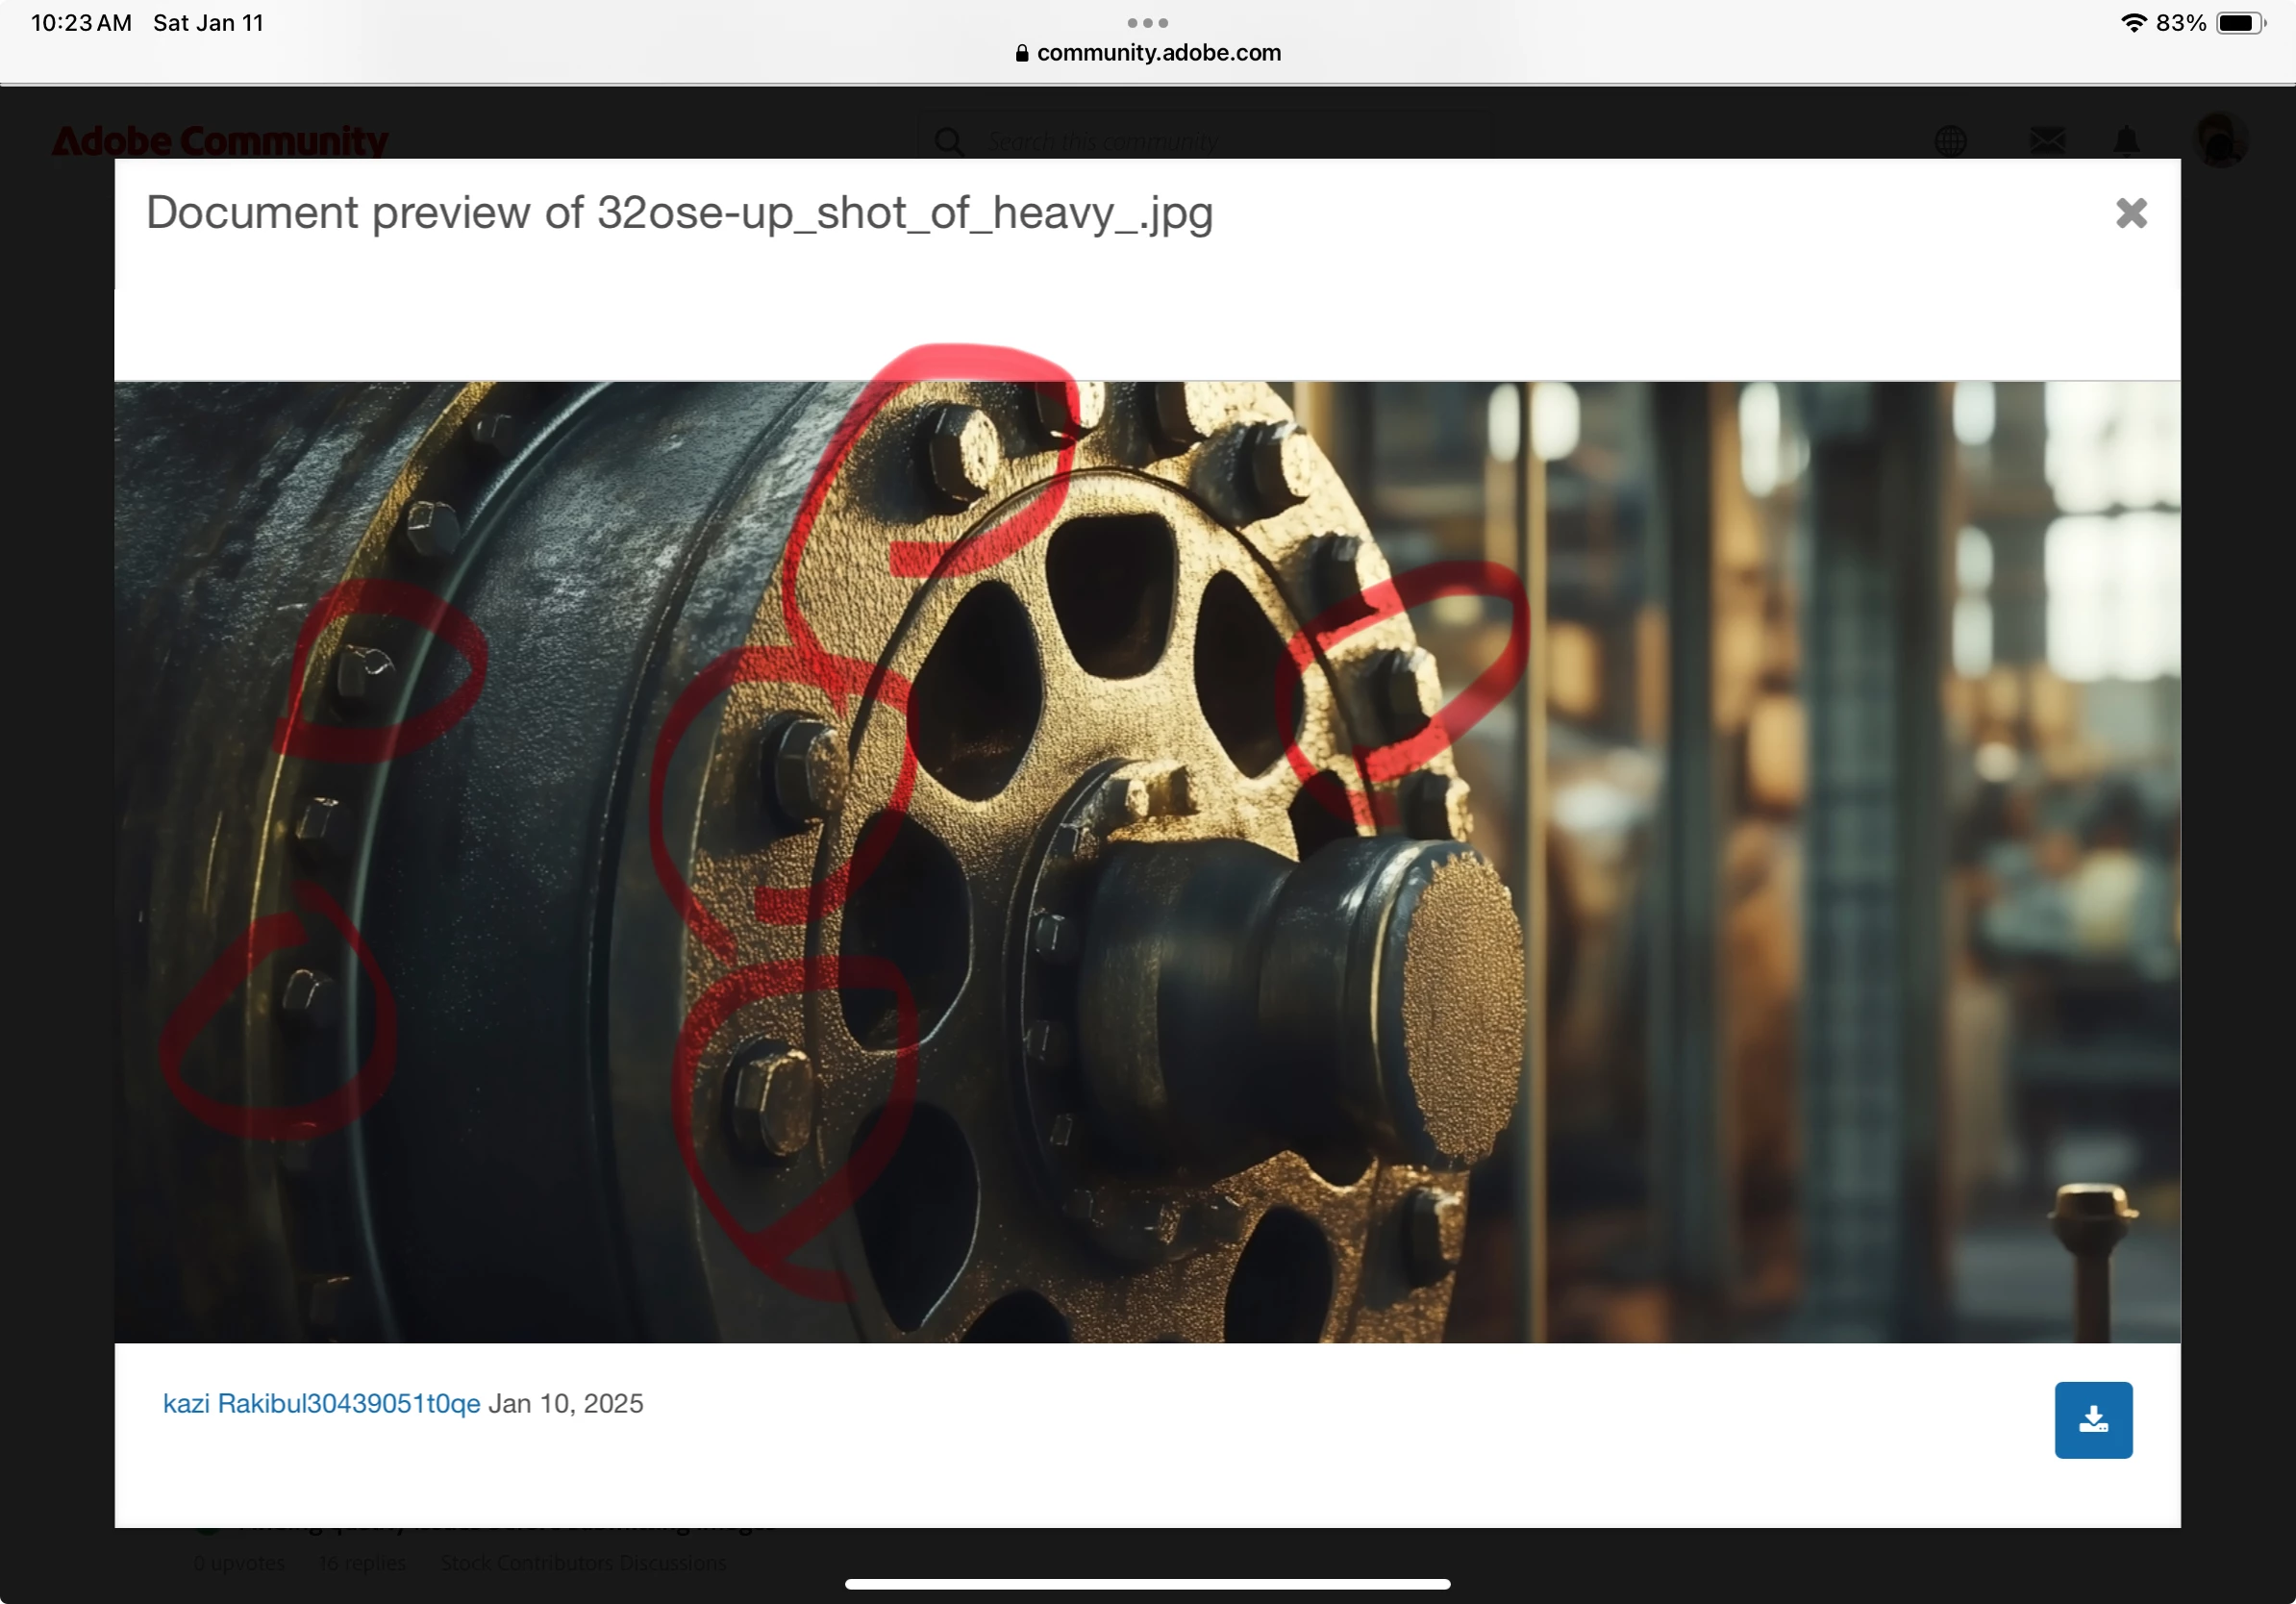The image size is (2296, 1604).
Task: Open the messages envelope icon
Action: point(2046,141)
